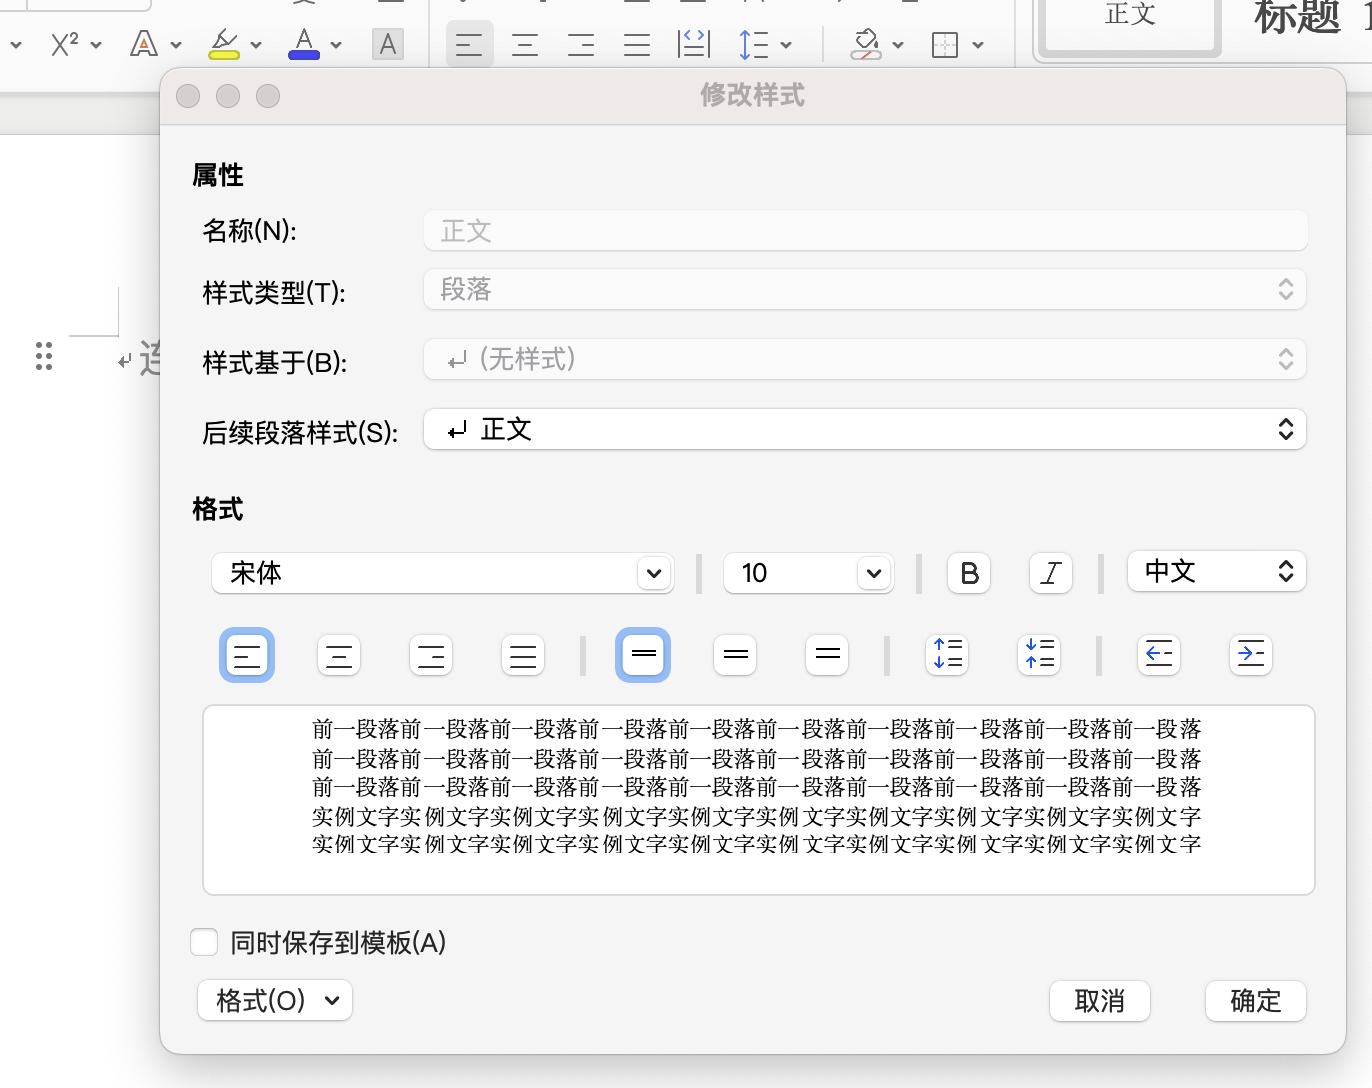Select right alignment in the dialog
The image size is (1372, 1088).
(x=431, y=656)
